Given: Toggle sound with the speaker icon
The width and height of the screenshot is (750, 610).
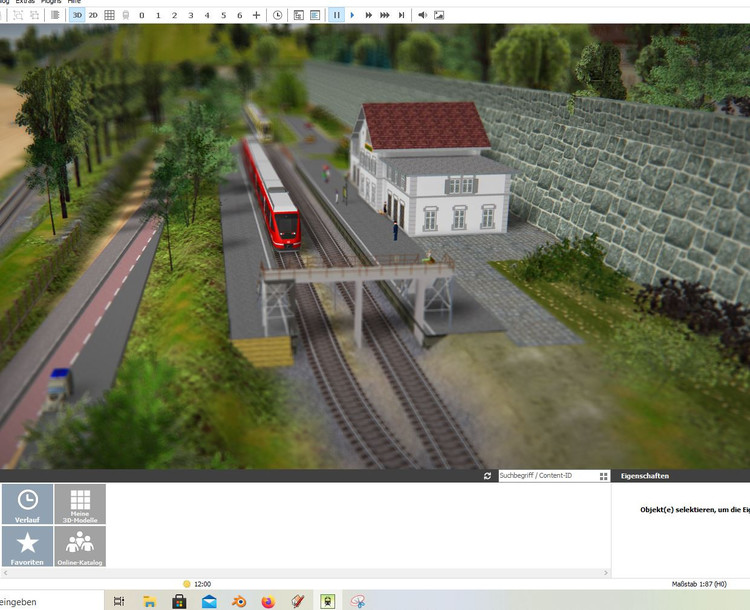Looking at the screenshot, I should coord(422,15).
